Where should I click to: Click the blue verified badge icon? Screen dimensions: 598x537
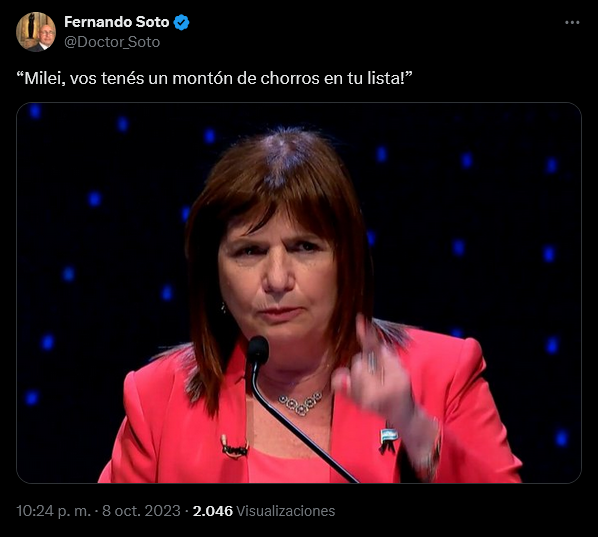click(x=181, y=22)
